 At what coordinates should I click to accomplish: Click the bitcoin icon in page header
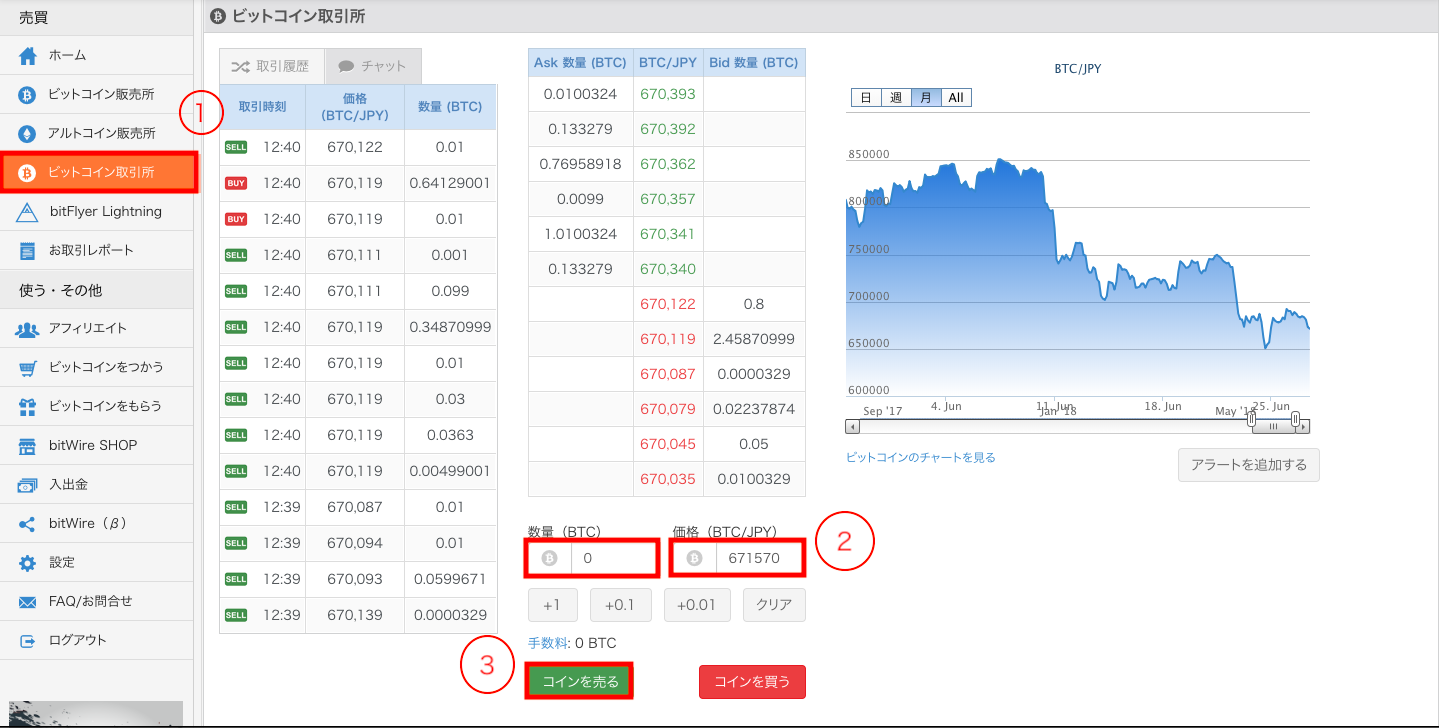coord(218,15)
